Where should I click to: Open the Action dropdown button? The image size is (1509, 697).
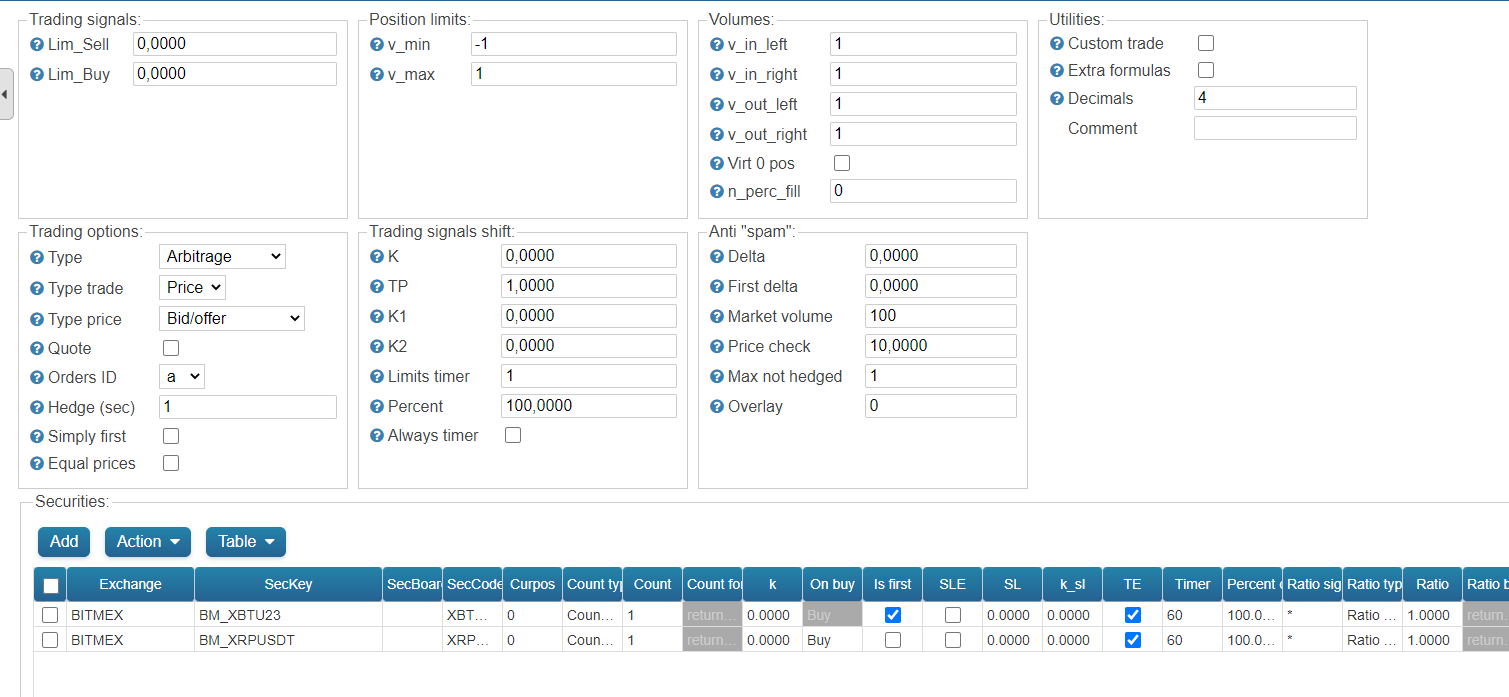(148, 542)
